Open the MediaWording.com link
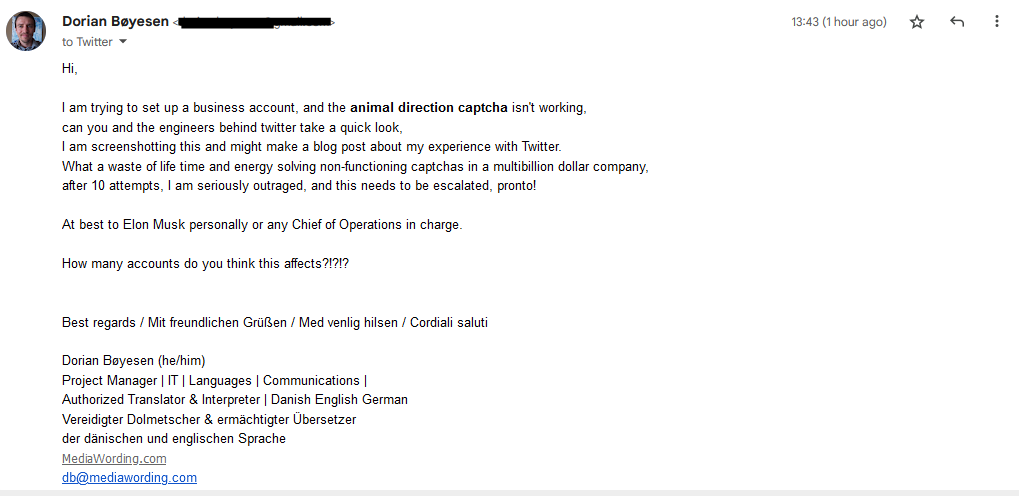Image resolution: width=1019 pixels, height=496 pixels. tap(114, 458)
